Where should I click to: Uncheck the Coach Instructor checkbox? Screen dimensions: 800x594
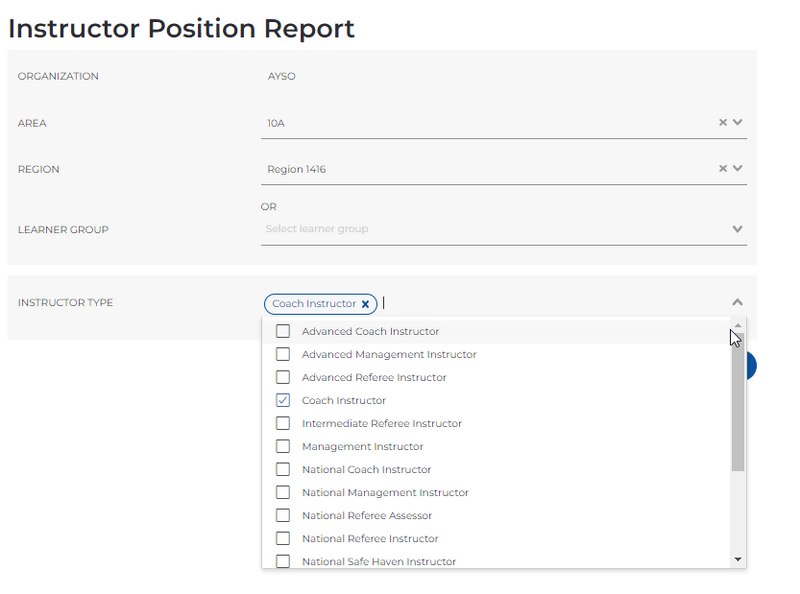(x=283, y=400)
